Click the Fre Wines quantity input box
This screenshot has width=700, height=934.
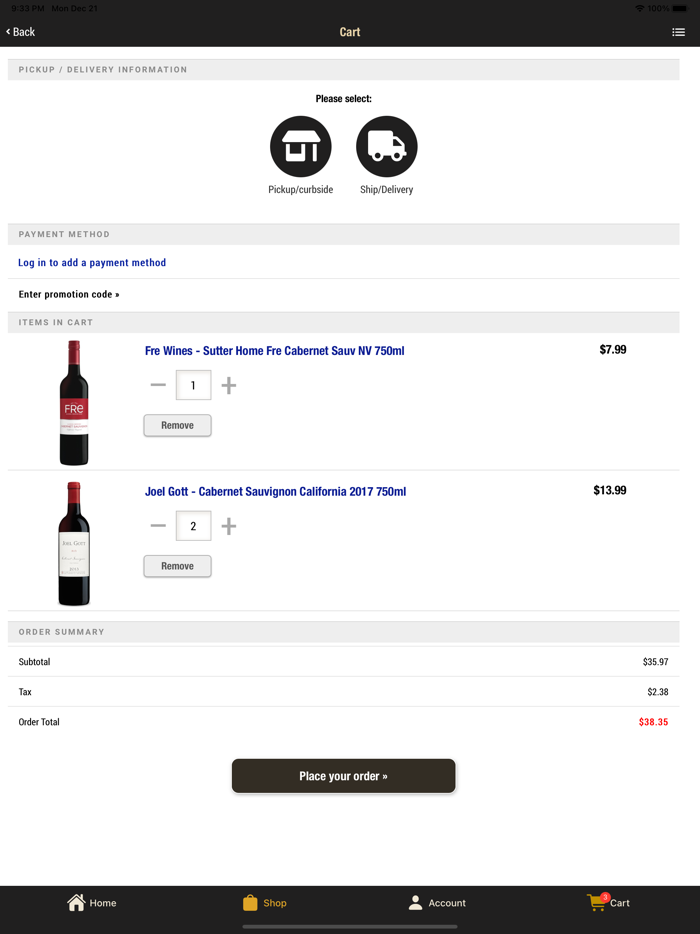(193, 384)
